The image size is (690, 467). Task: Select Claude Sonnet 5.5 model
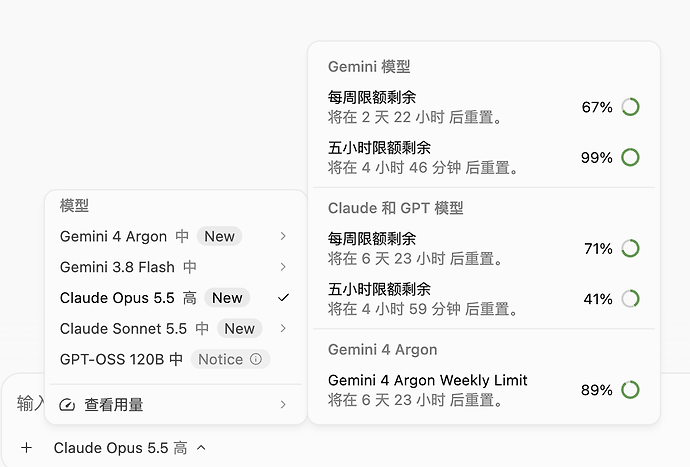[x=176, y=328]
